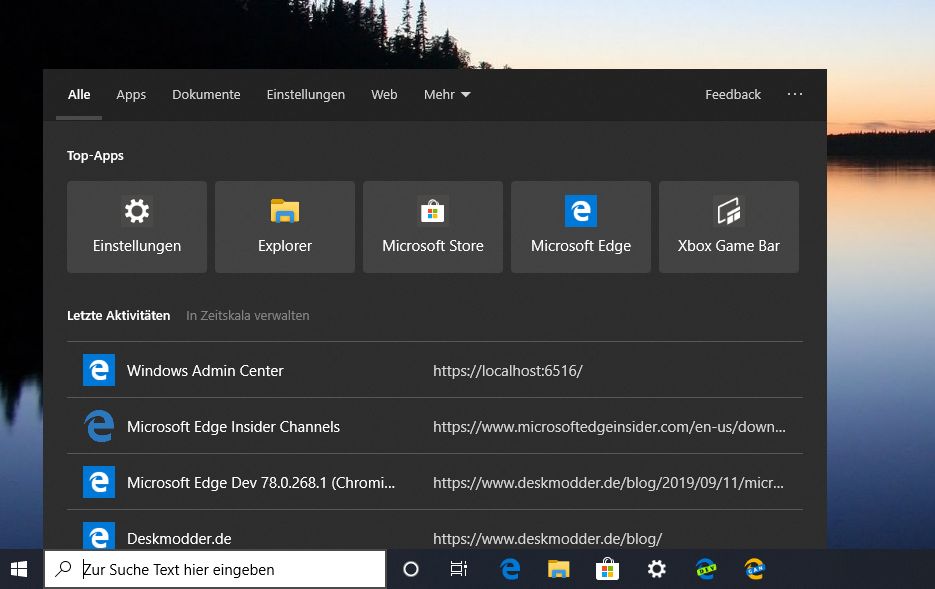Open the Einstellungen top app tile
The image size is (935, 589).
pos(137,227)
